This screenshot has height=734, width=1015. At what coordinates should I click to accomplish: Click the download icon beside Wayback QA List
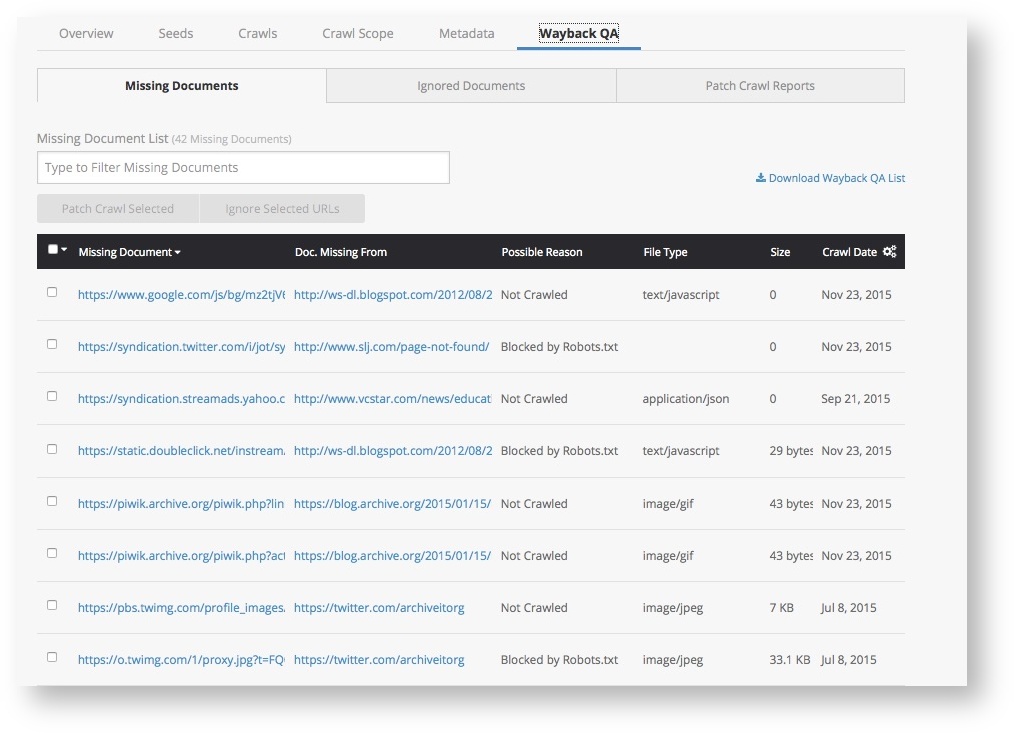coord(760,178)
